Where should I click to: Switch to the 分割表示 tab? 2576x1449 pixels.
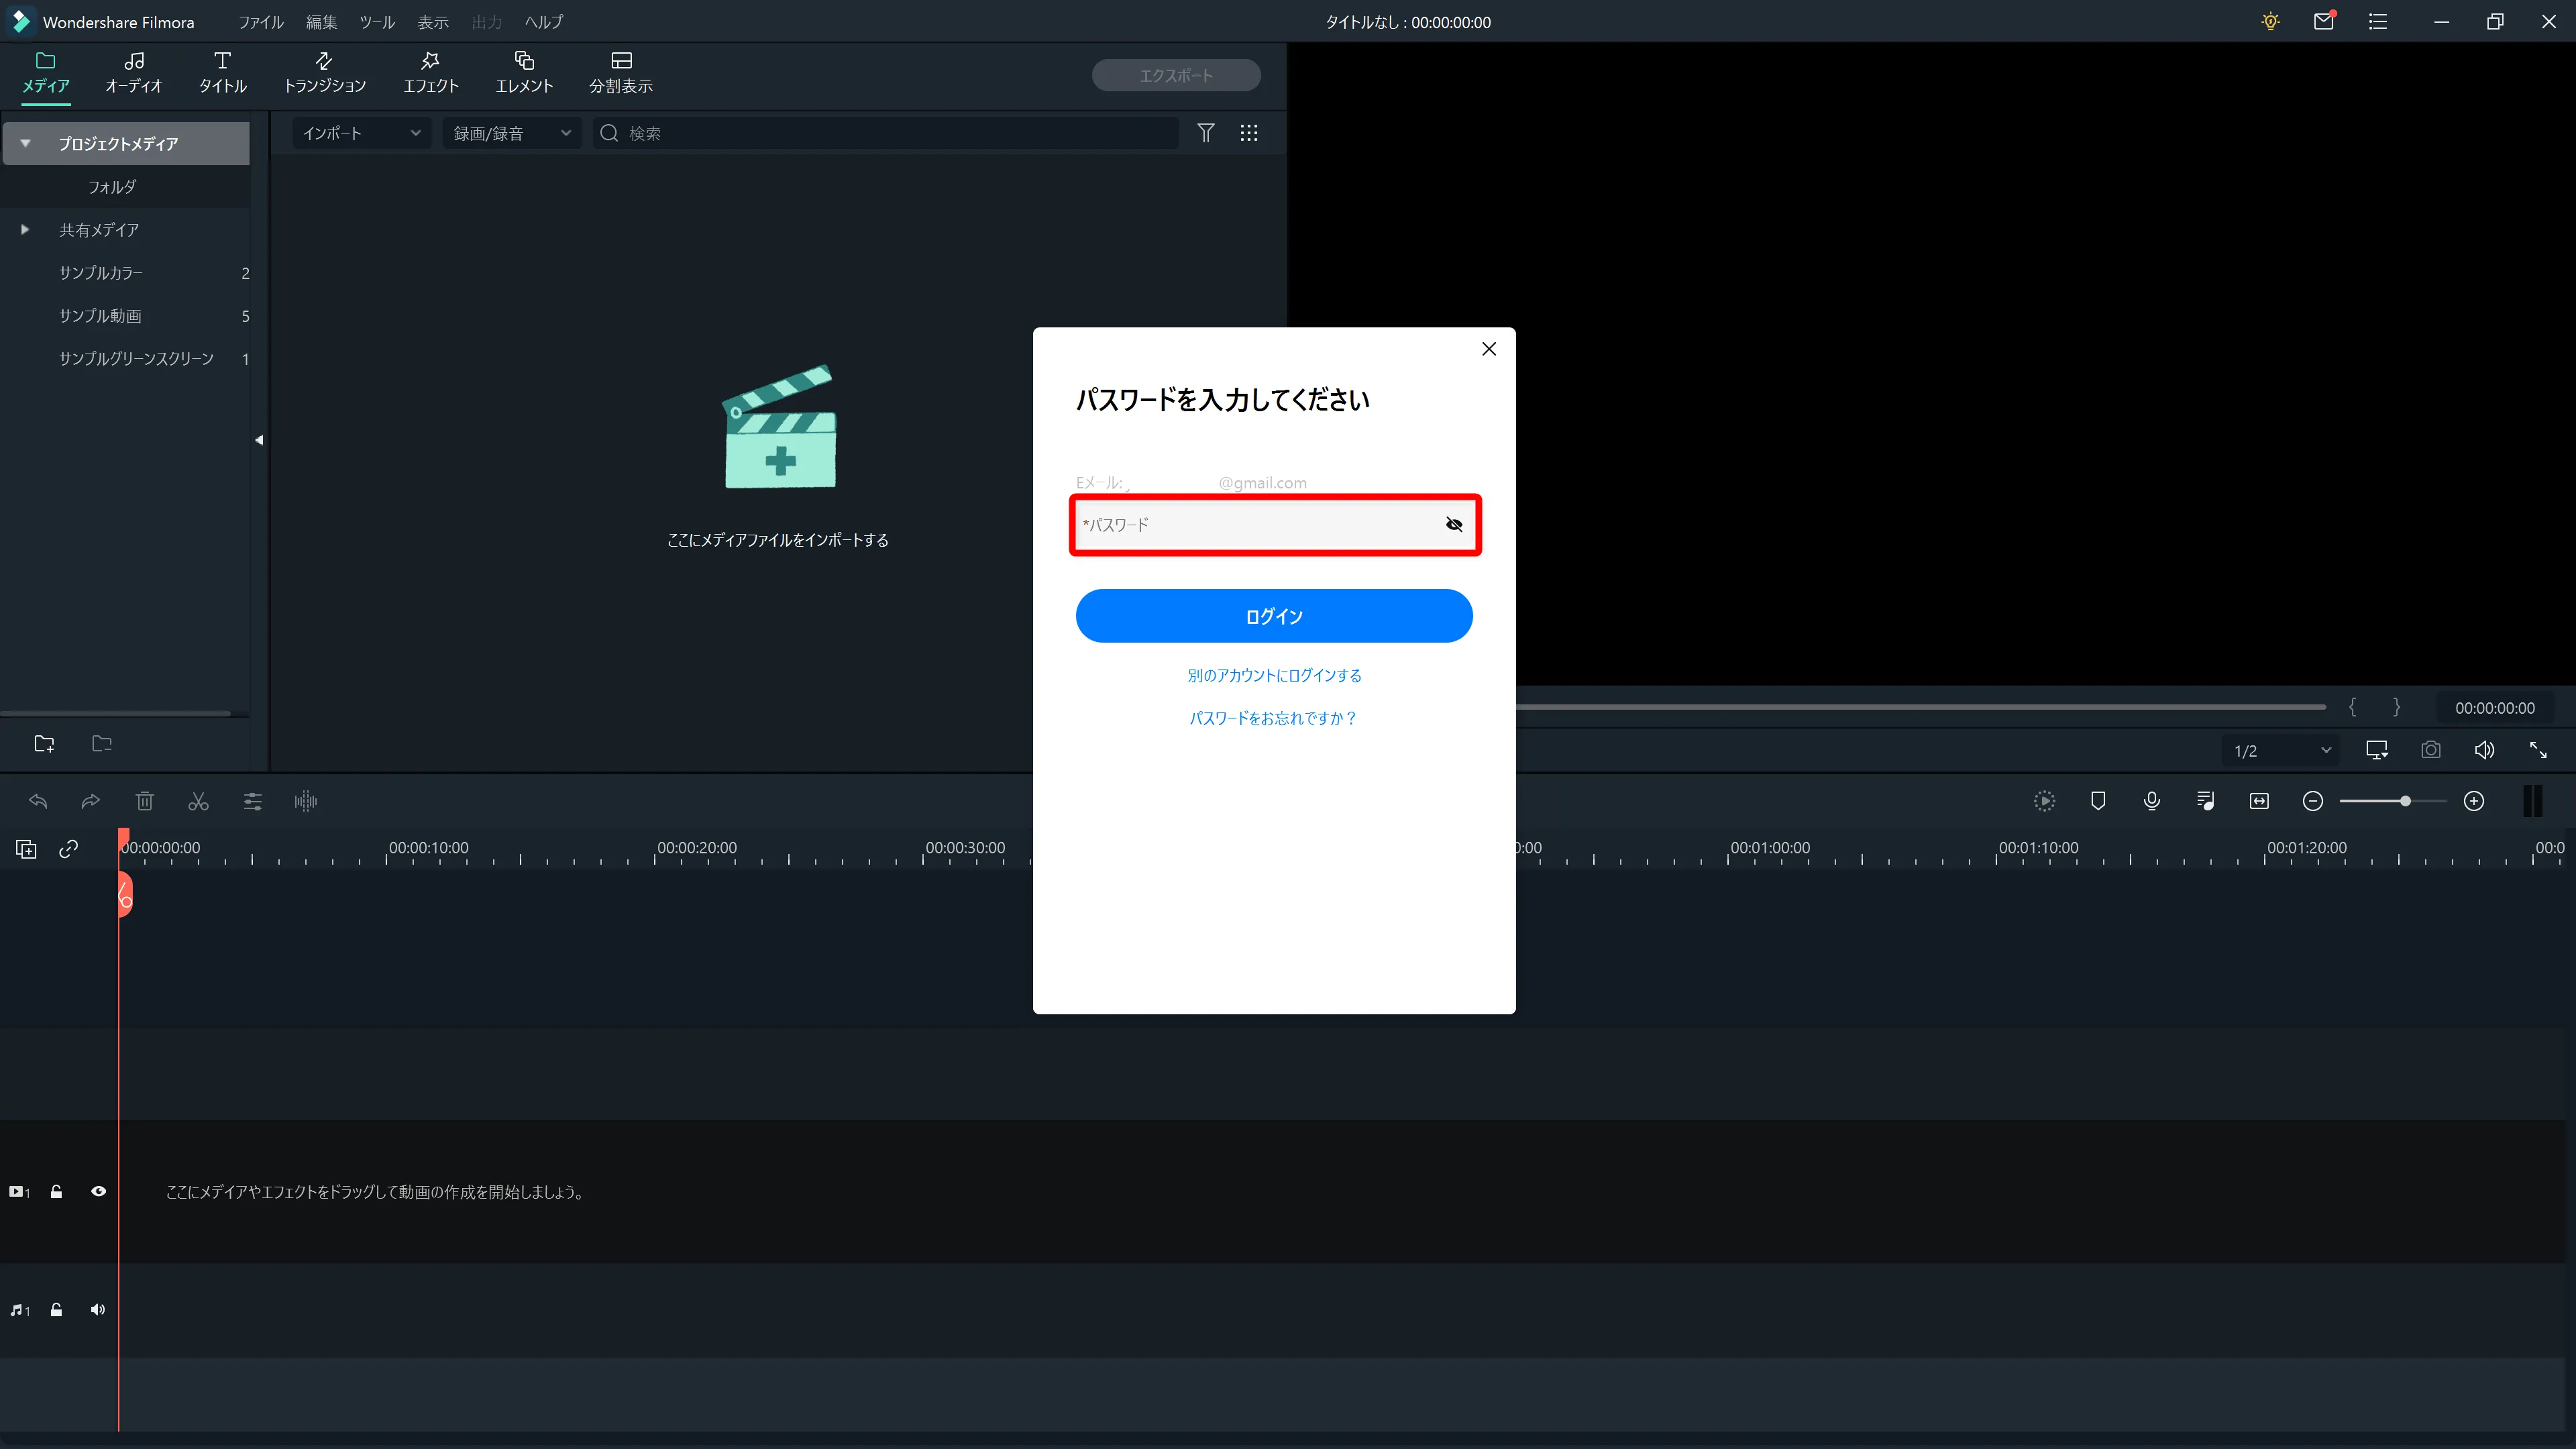pos(621,73)
